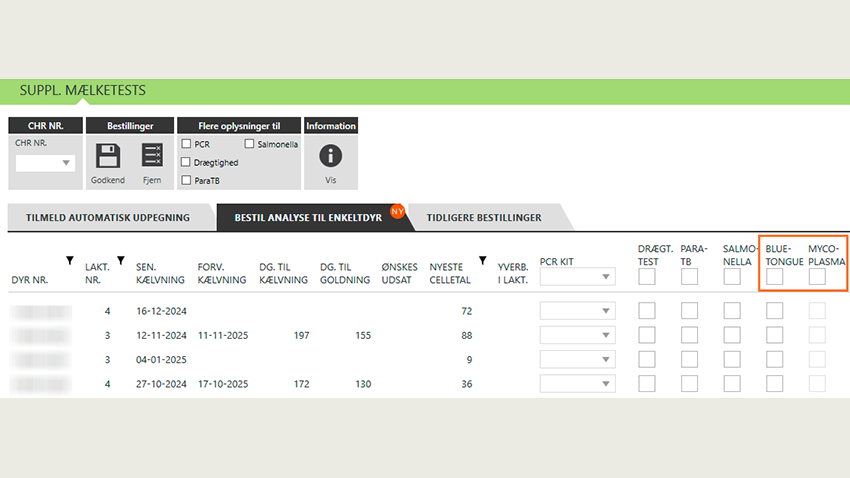Image resolution: width=850 pixels, height=478 pixels.
Task: Click the filter arrow on DYR NR. column
Action: (x=69, y=261)
